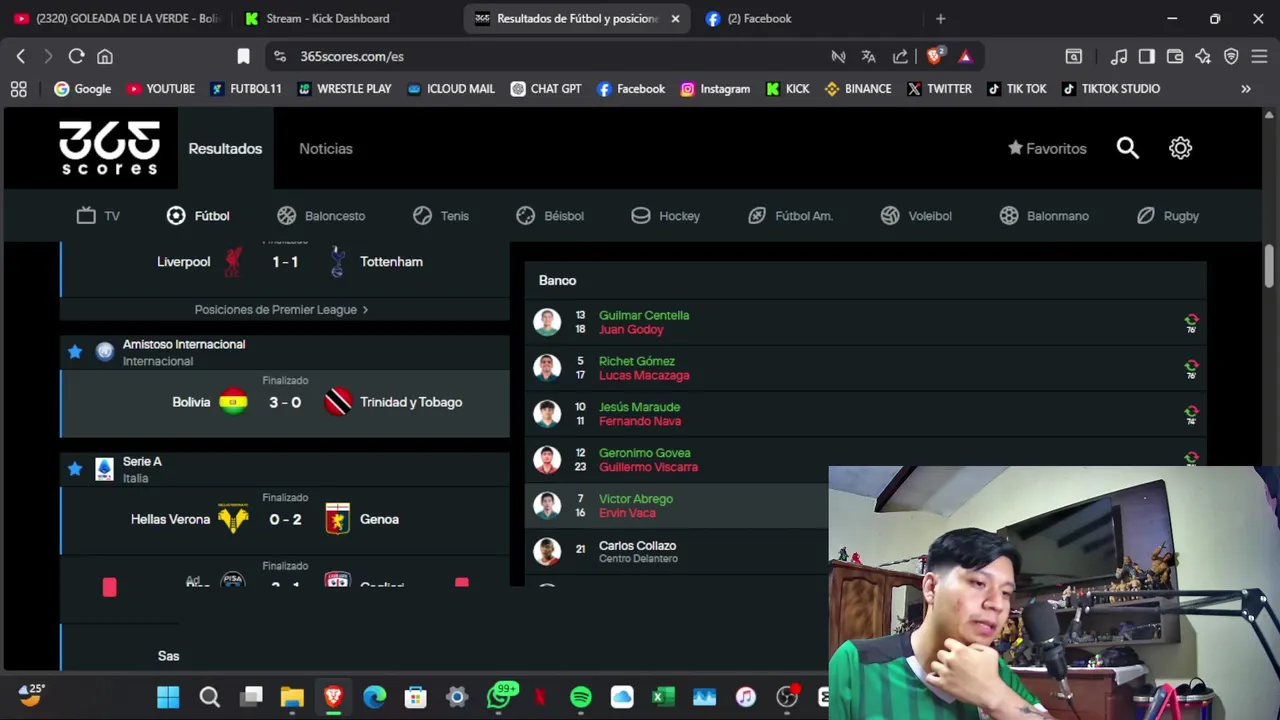Screen dimensions: 1280x720
Task: Open Brave Shields lion icon
Action: point(934,56)
